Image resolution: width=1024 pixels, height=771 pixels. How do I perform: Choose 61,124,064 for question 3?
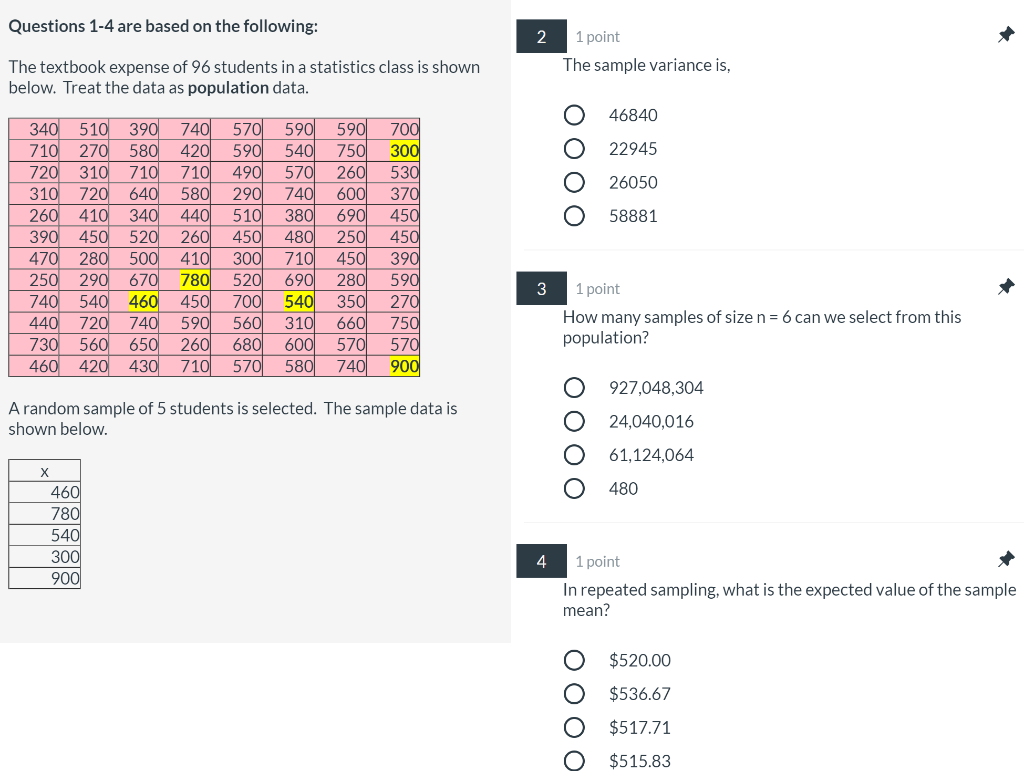(x=575, y=454)
